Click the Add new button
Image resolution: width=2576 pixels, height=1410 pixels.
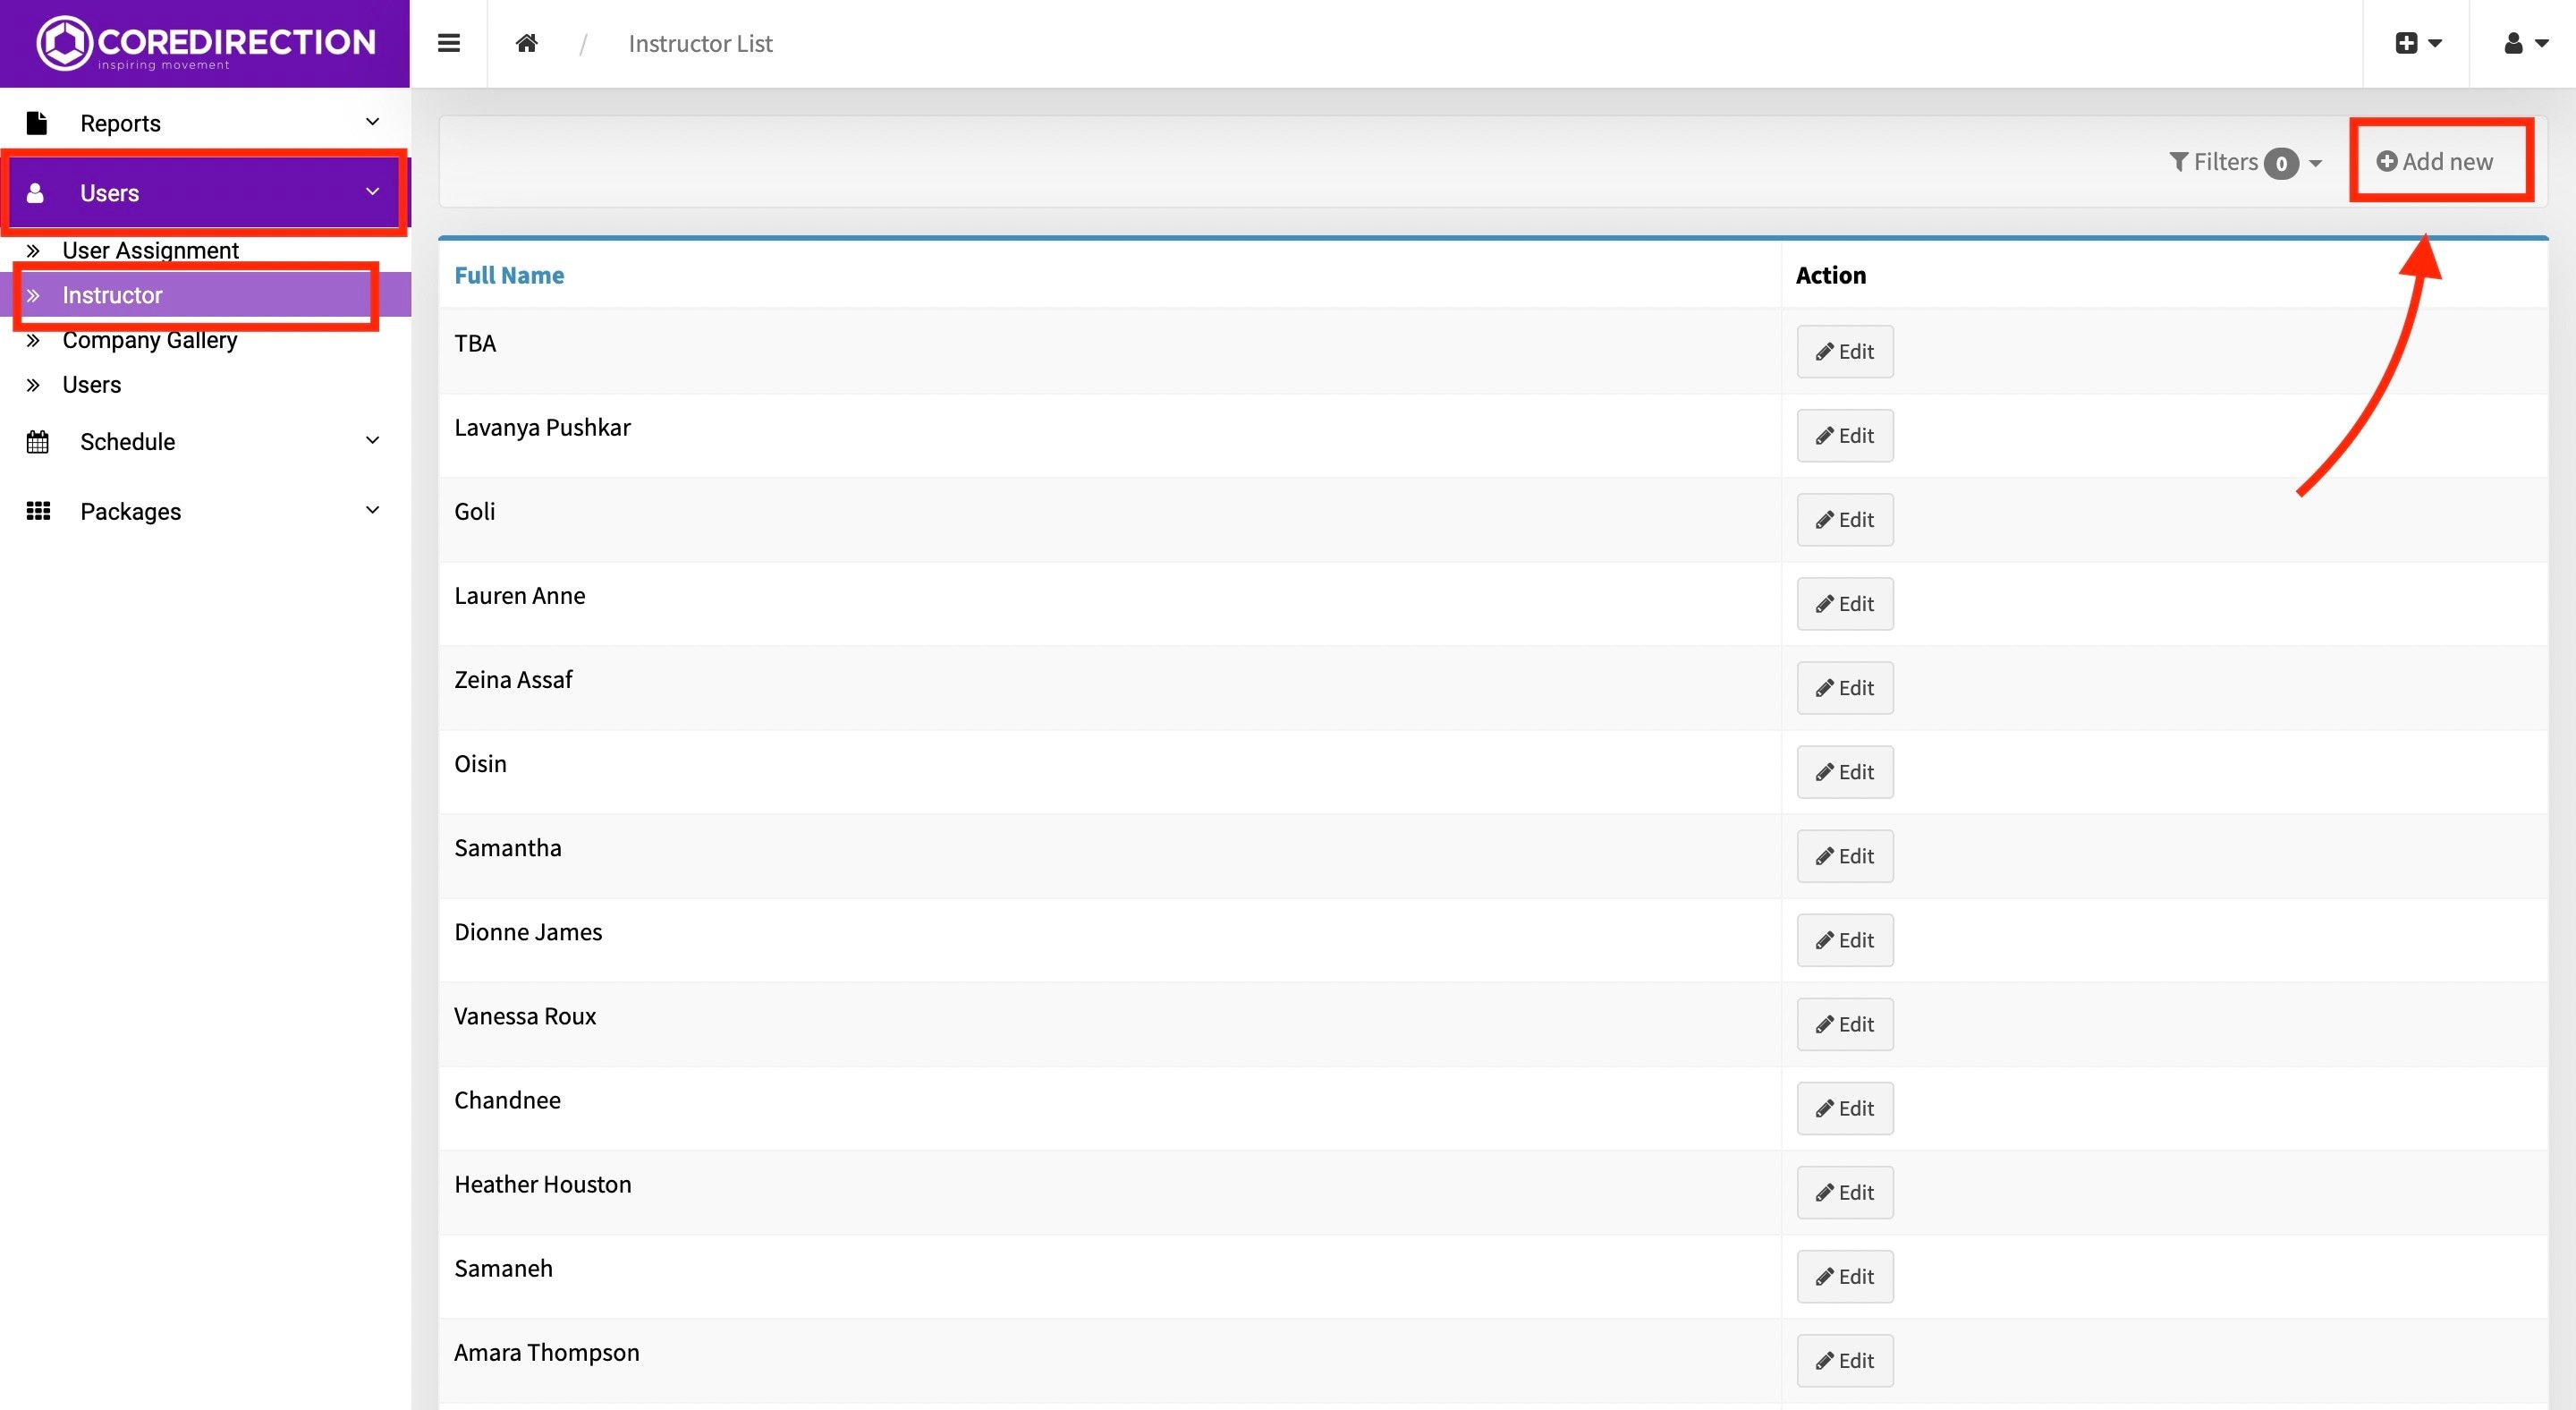(x=2434, y=161)
